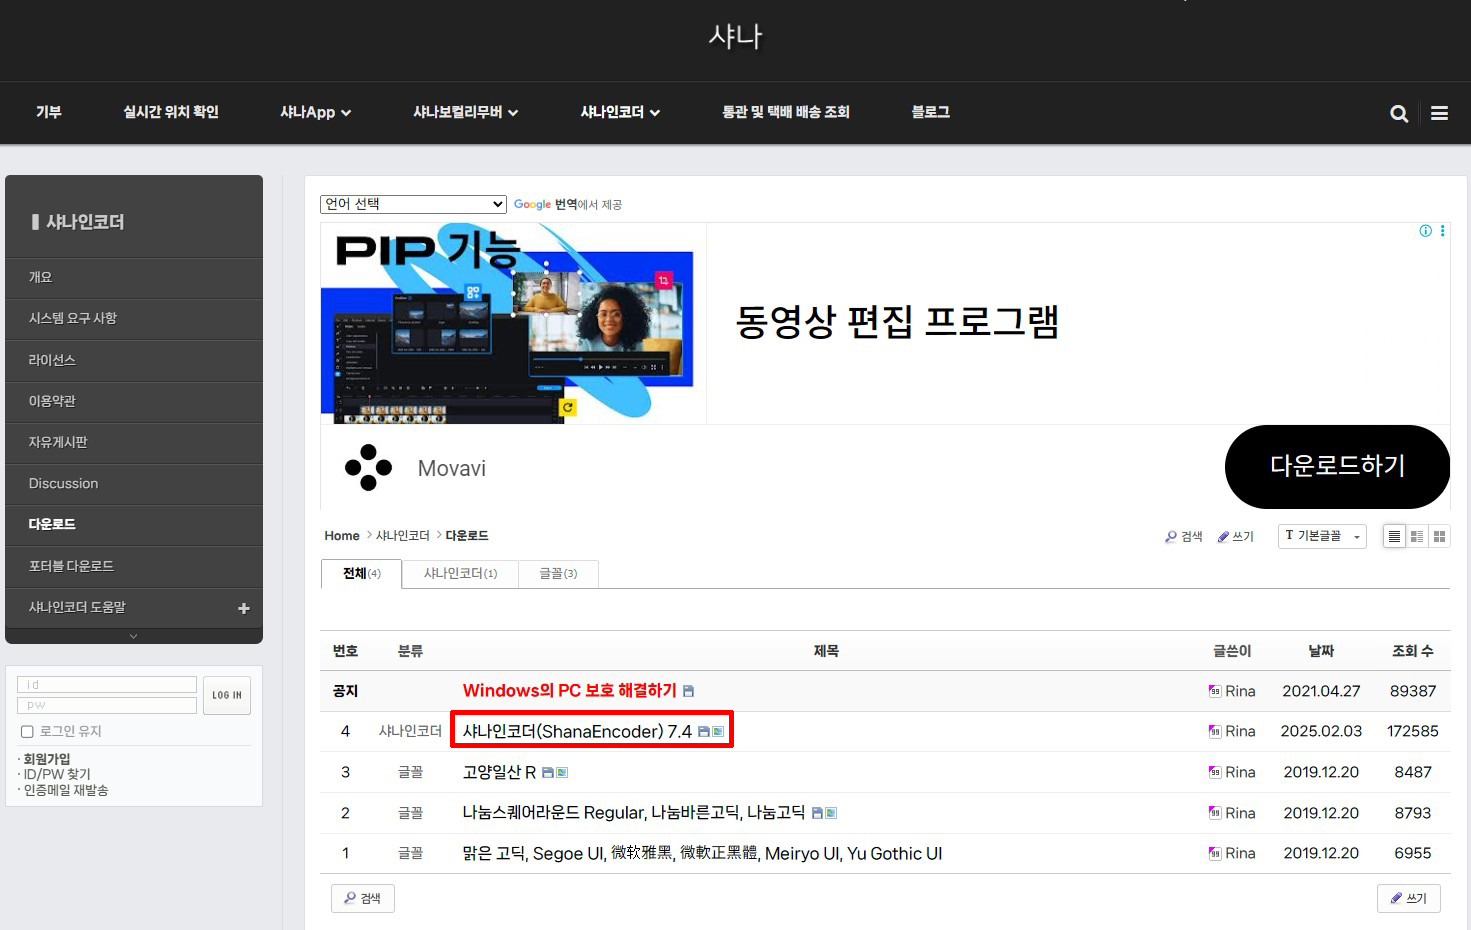Open the 언어 선택 language dropdown

point(413,204)
